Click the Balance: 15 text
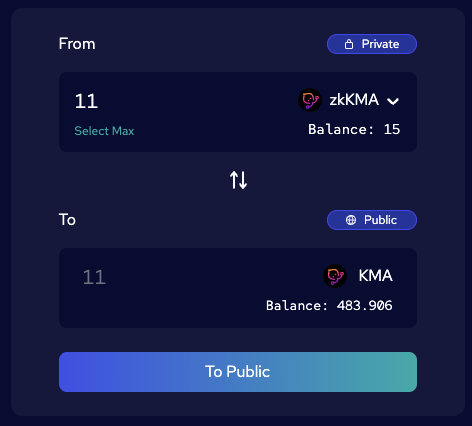This screenshot has height=426, width=472. coord(354,129)
